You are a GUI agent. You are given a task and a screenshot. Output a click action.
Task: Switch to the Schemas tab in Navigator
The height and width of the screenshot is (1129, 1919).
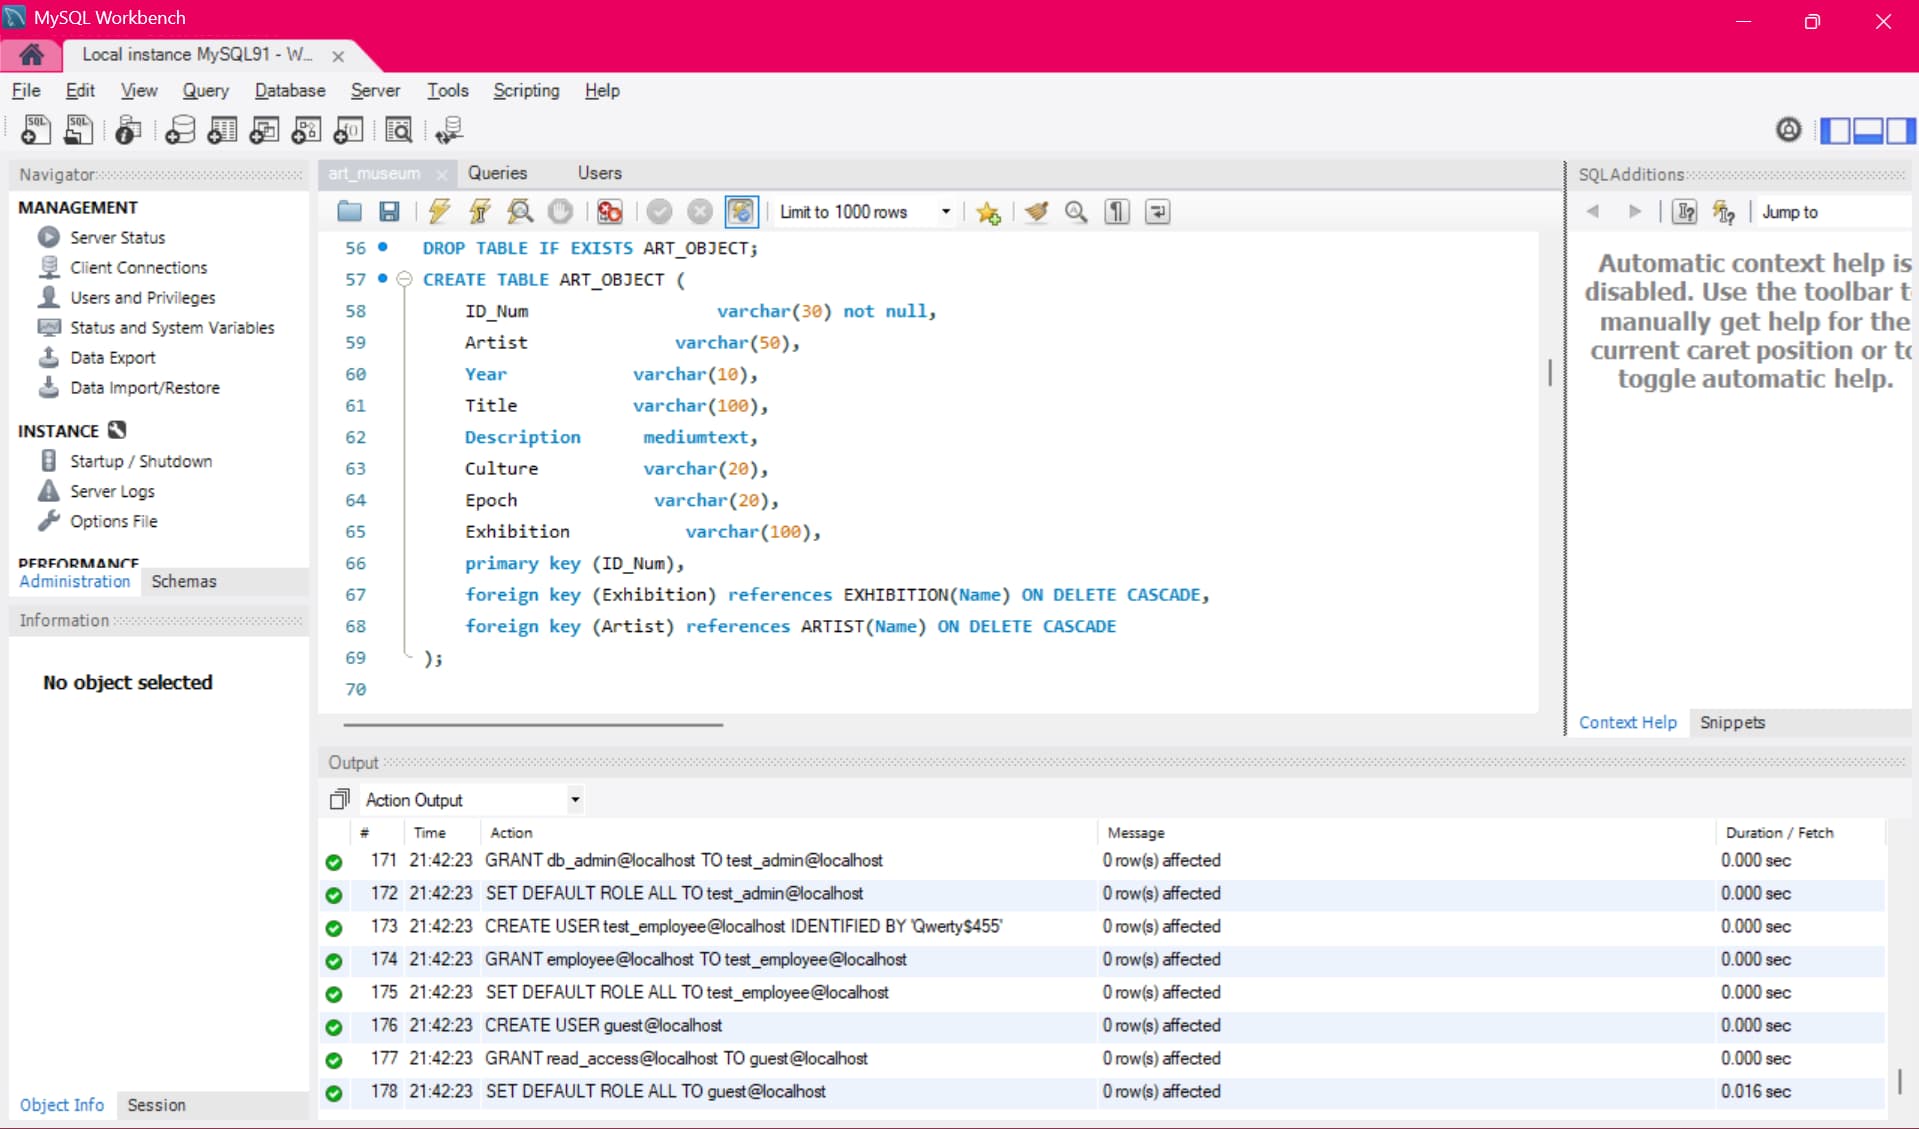pos(184,581)
